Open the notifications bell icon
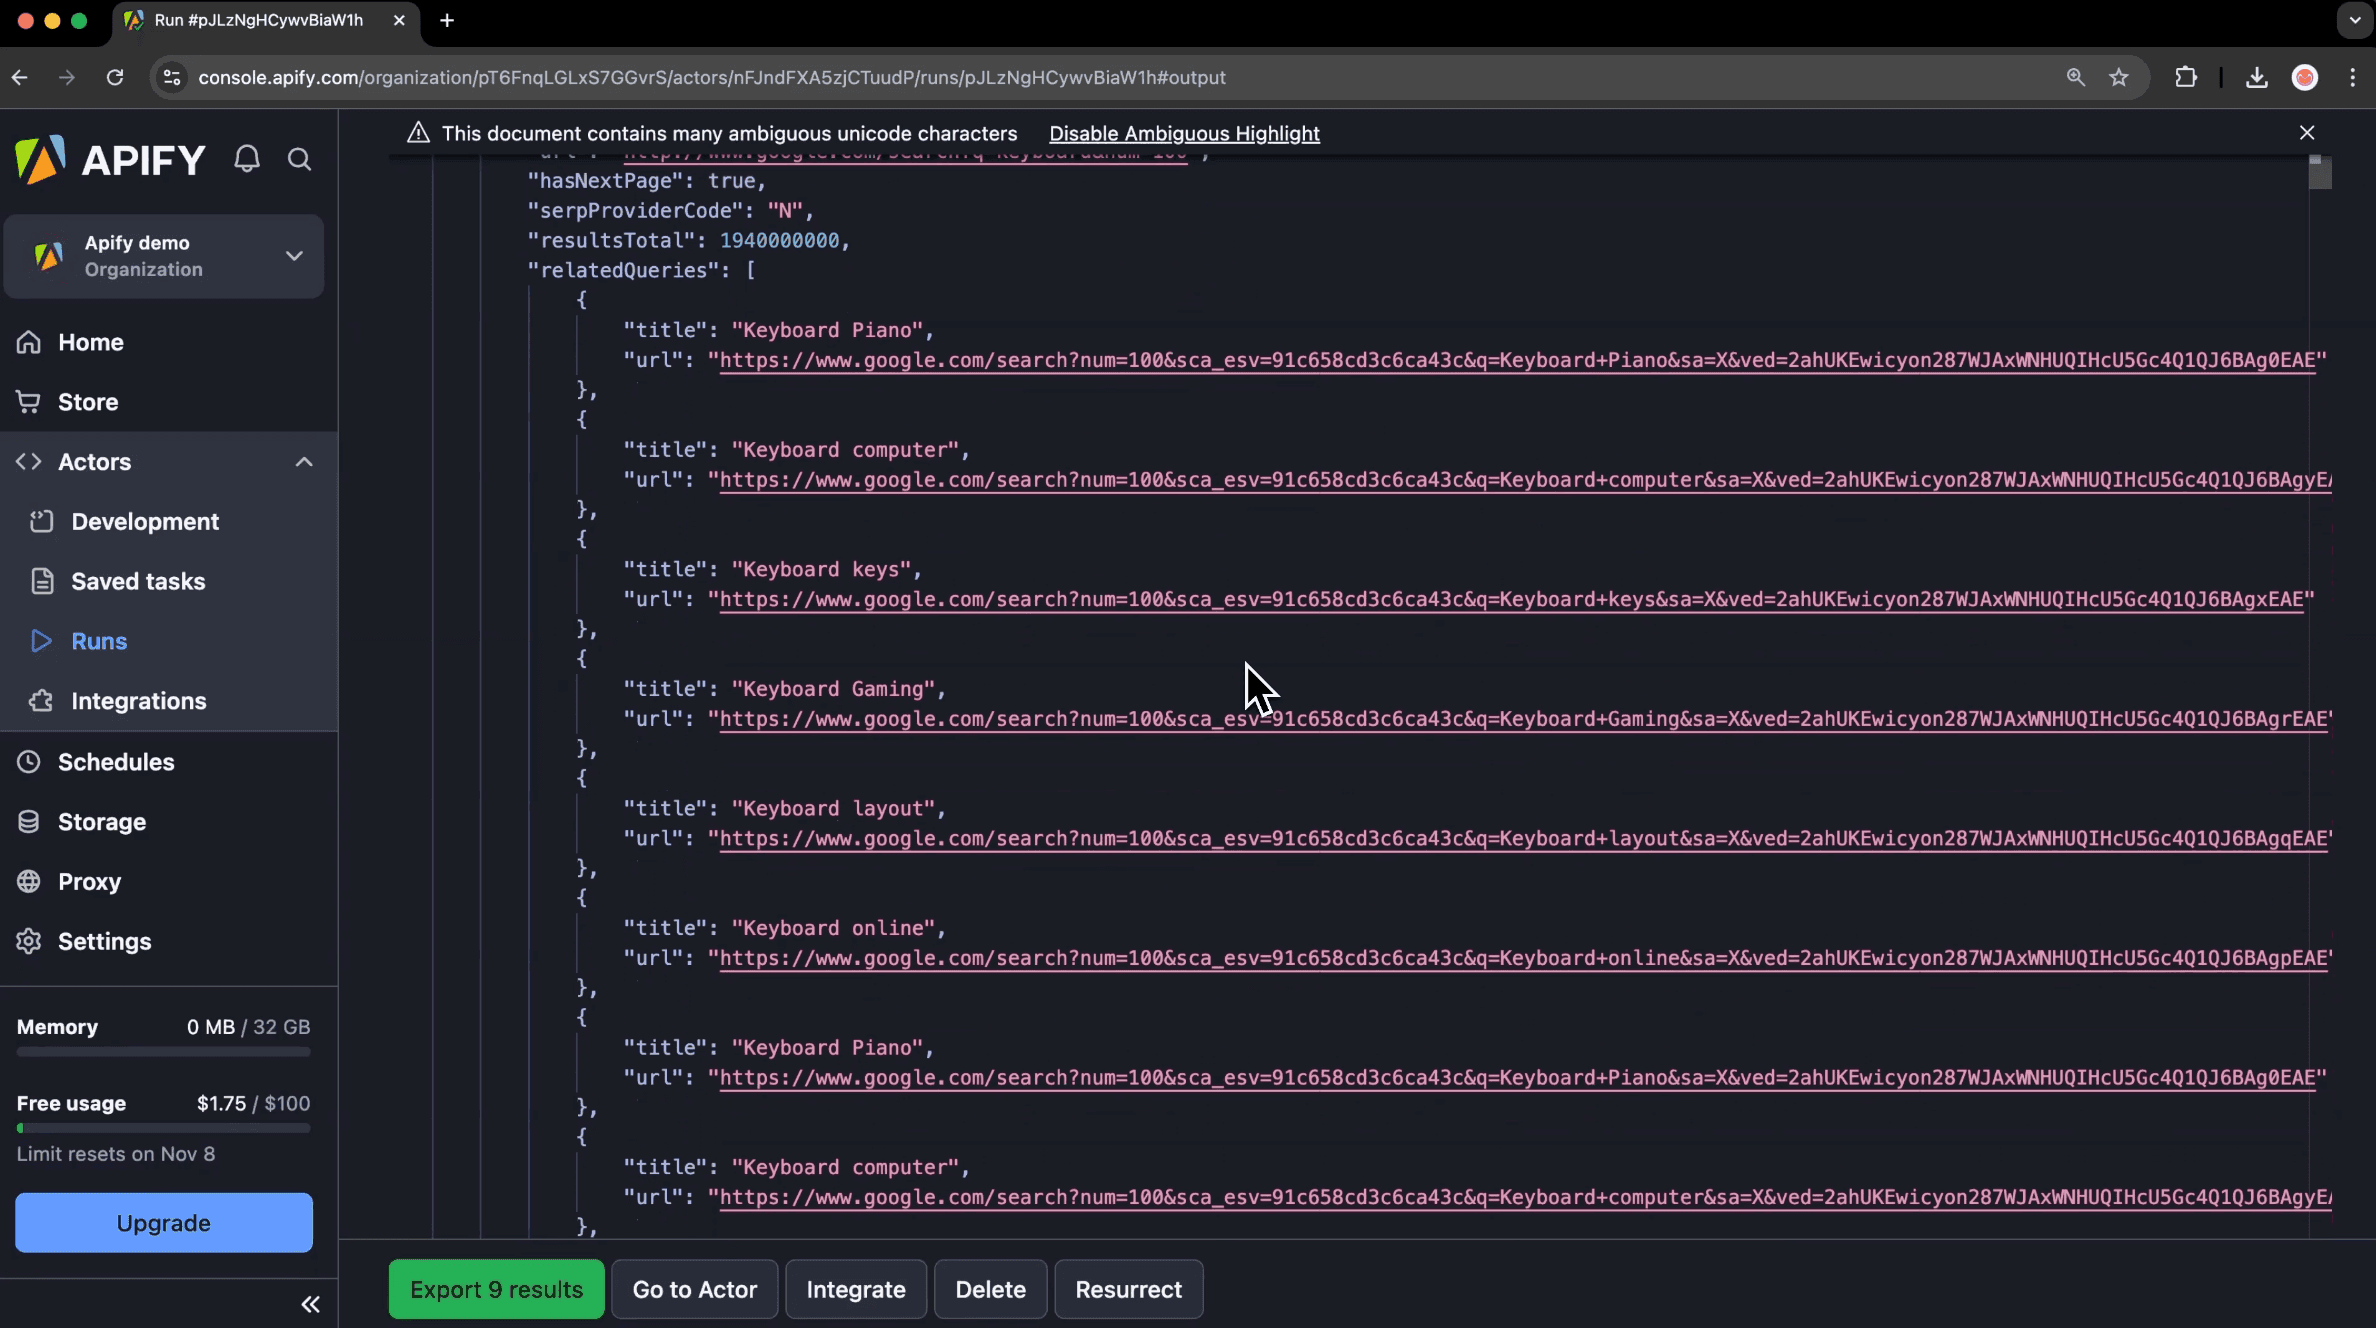2376x1328 pixels. coord(247,159)
